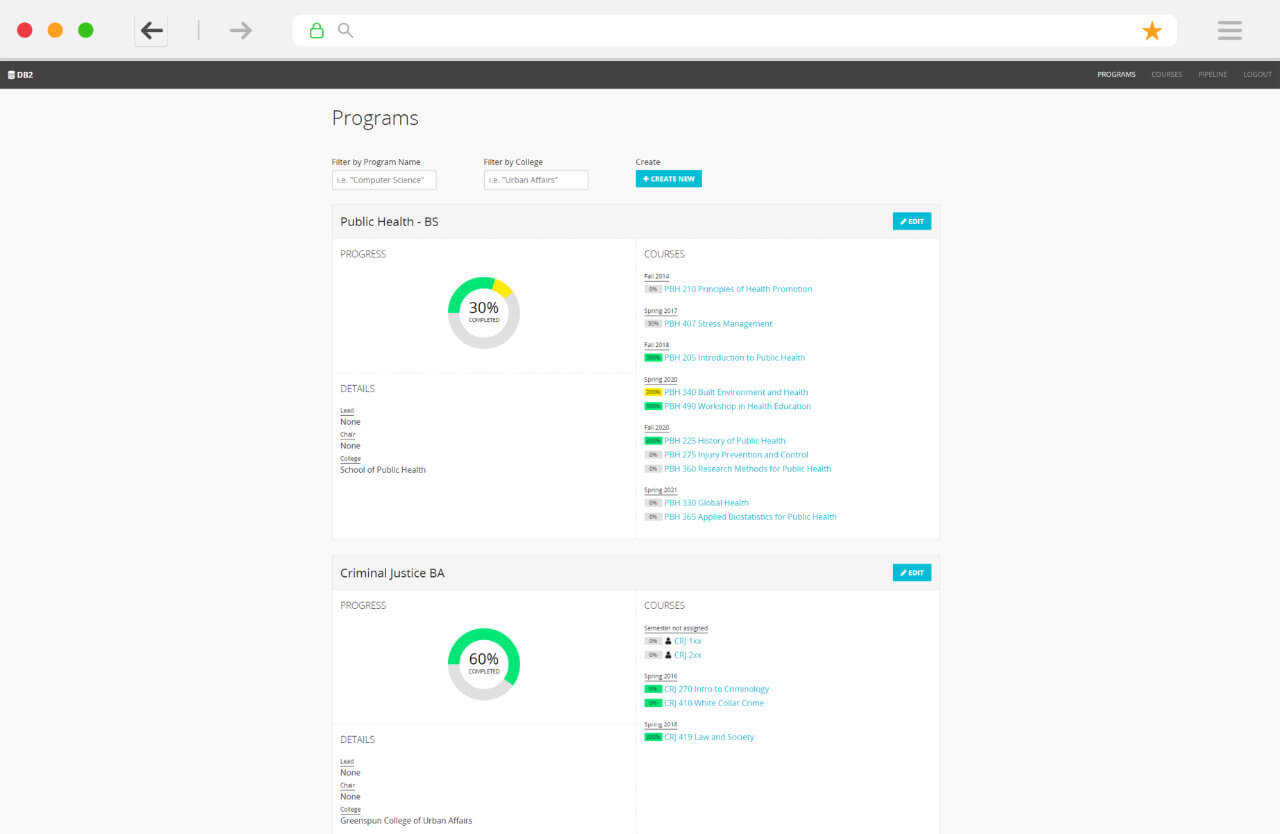This screenshot has width=1280, height=834.
Task: Click the Filter by College field
Action: tap(536, 180)
